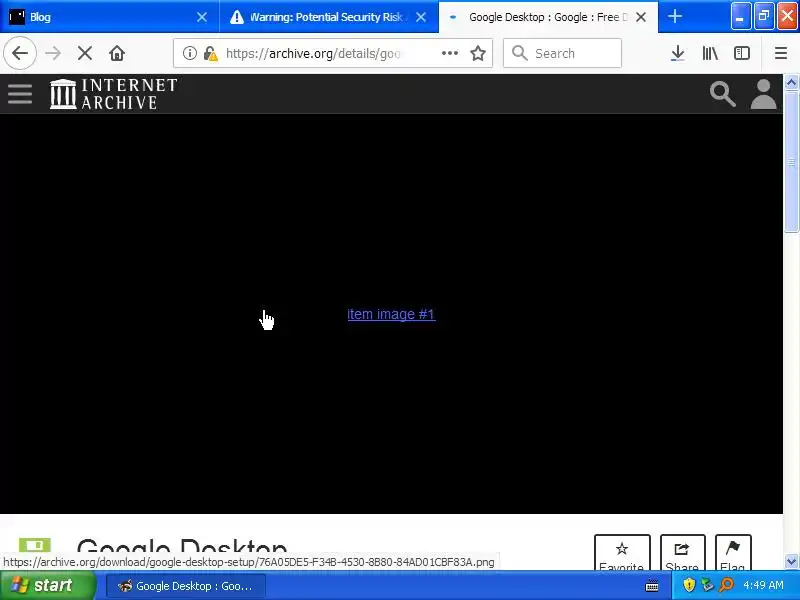This screenshot has width=800, height=600.
Task: Open page actions three-dot menu
Action: (449, 53)
